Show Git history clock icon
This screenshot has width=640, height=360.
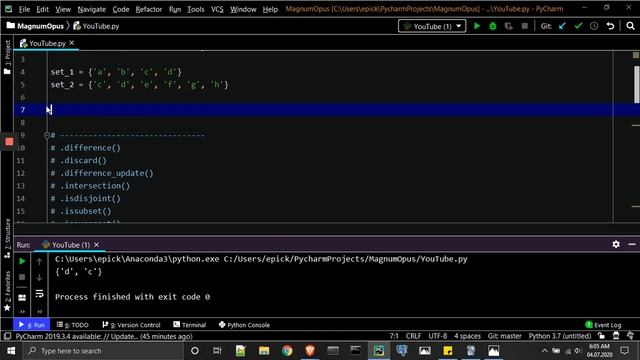(594, 26)
